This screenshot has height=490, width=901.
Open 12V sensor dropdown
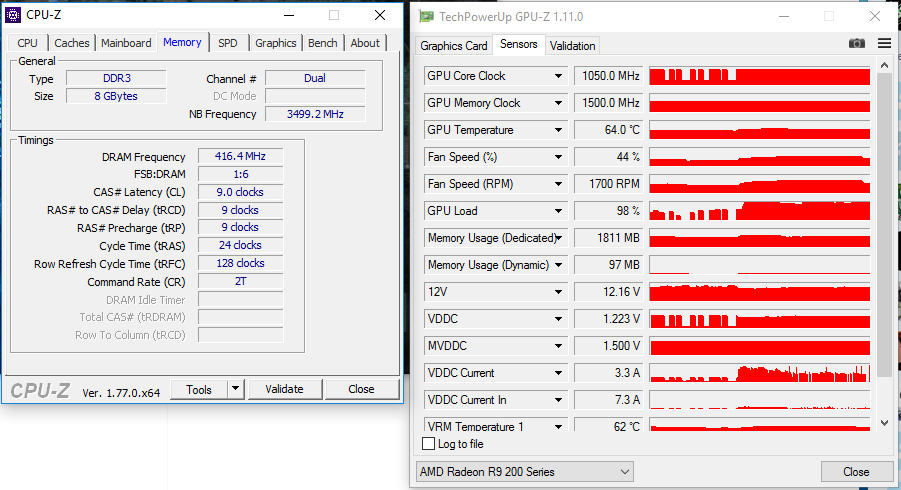click(x=558, y=292)
